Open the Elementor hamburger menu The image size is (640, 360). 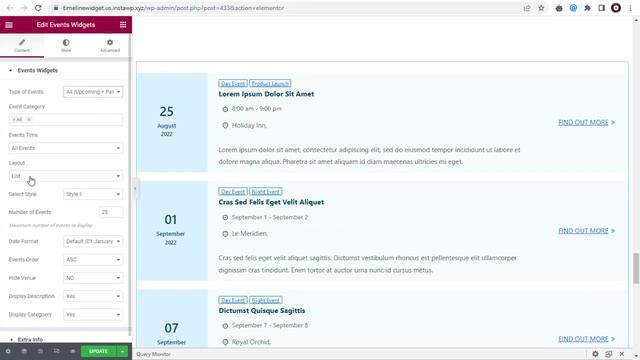(9, 25)
